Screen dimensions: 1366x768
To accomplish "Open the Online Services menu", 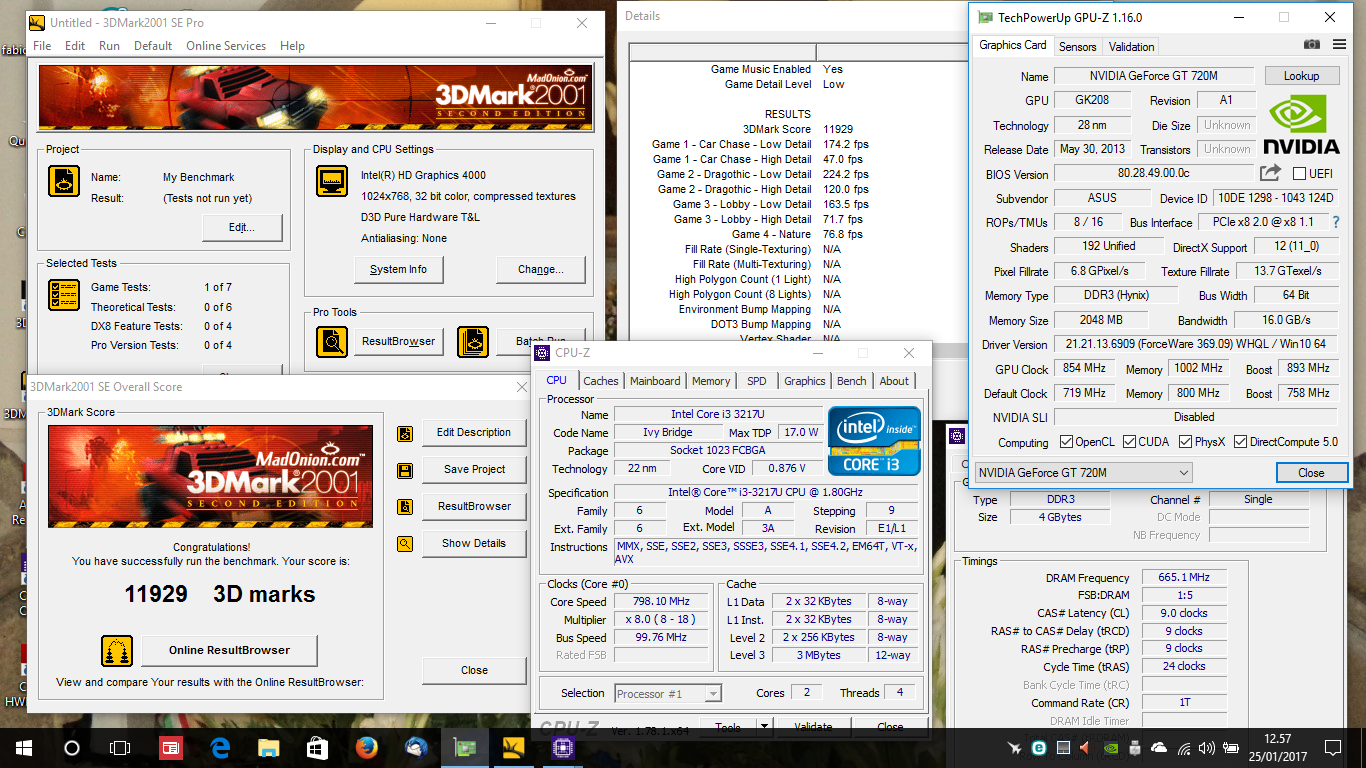I will pyautogui.click(x=226, y=46).
